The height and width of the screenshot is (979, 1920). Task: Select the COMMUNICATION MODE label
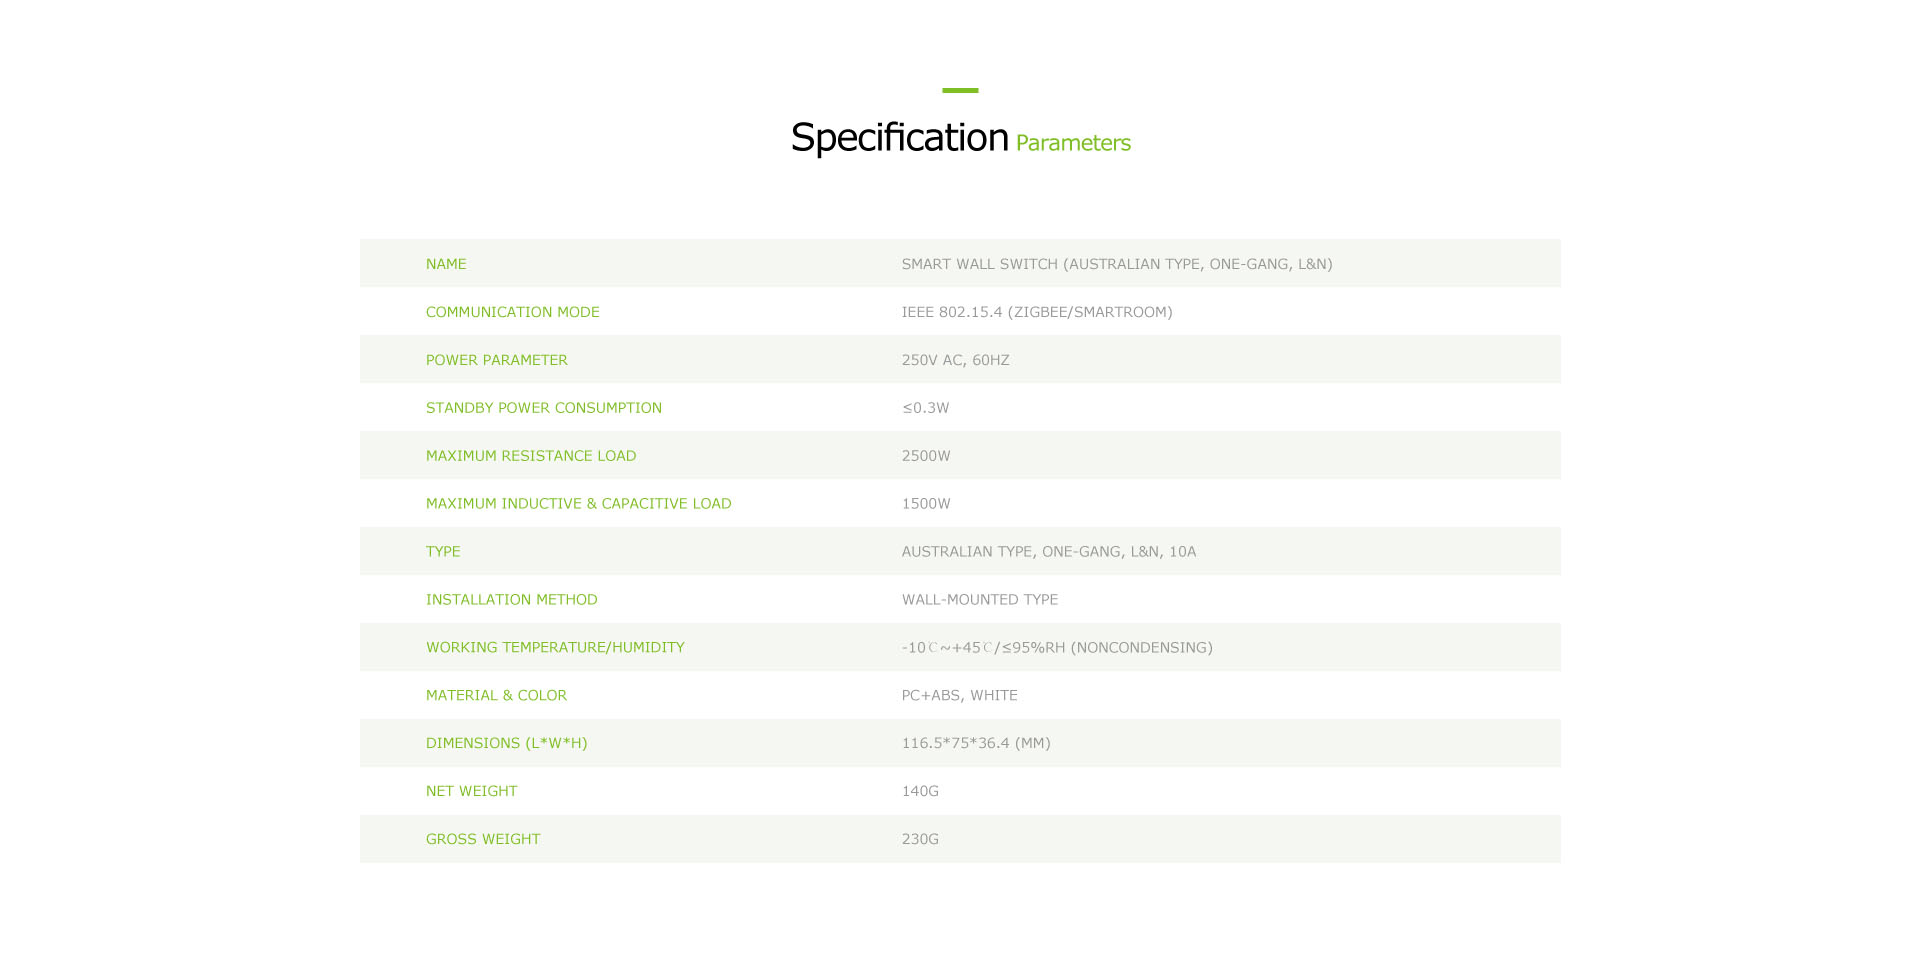click(x=513, y=312)
